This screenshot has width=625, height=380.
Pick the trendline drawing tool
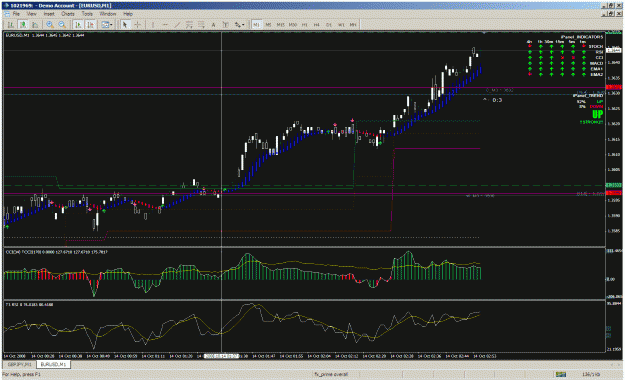click(x=177, y=25)
